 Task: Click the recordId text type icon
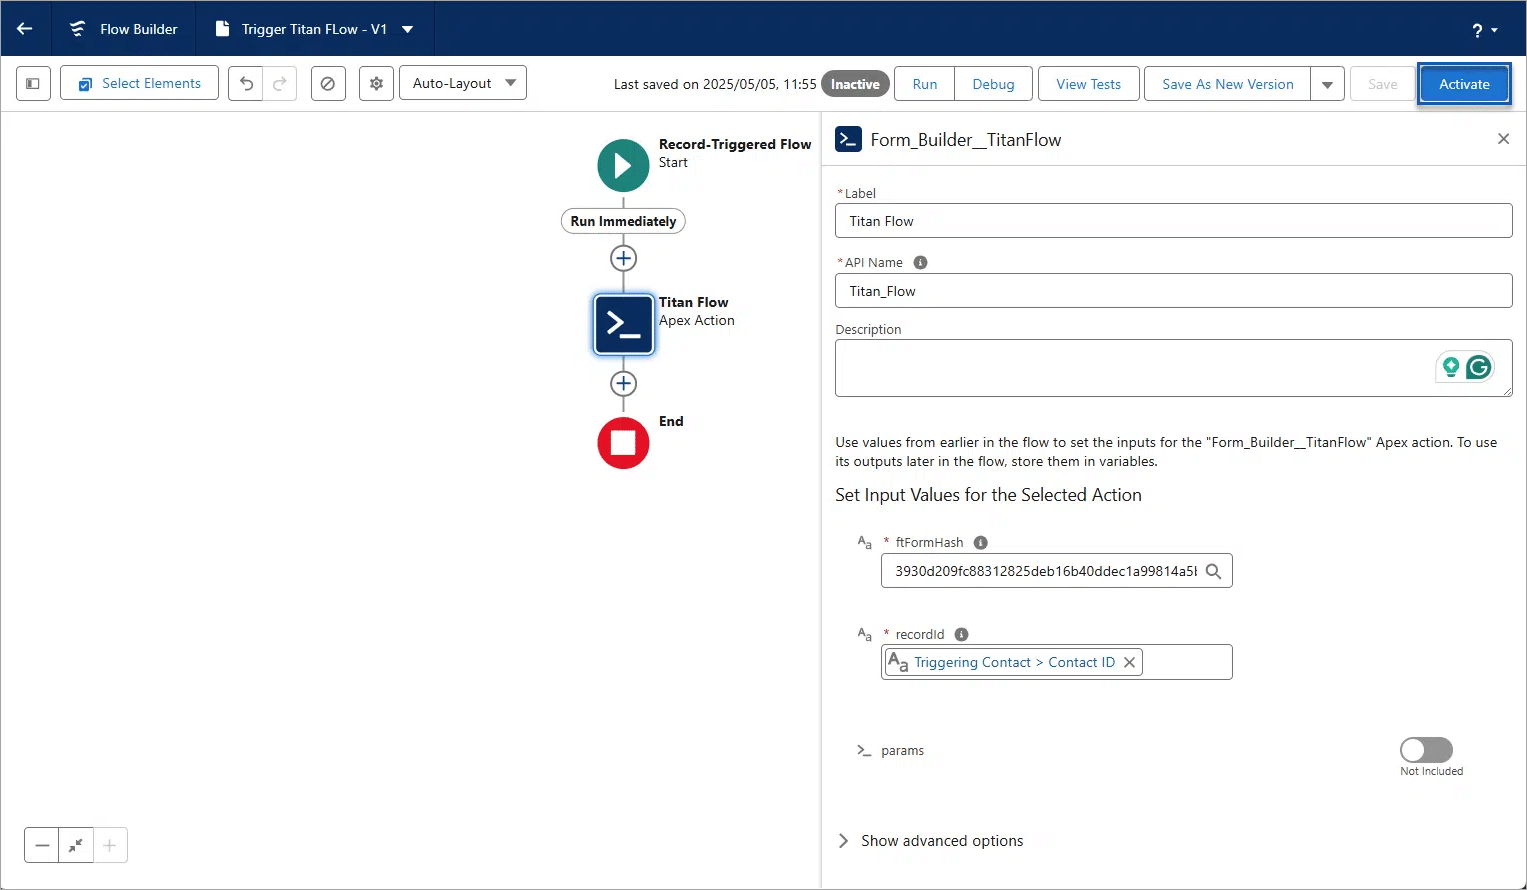click(x=865, y=634)
